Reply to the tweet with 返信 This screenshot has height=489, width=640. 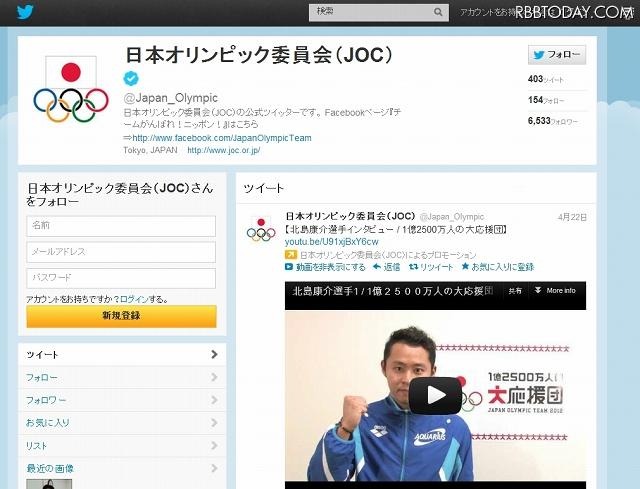click(386, 267)
